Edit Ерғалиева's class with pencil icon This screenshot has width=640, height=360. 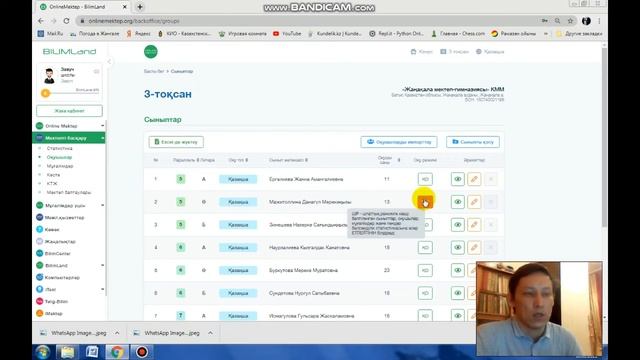point(474,179)
